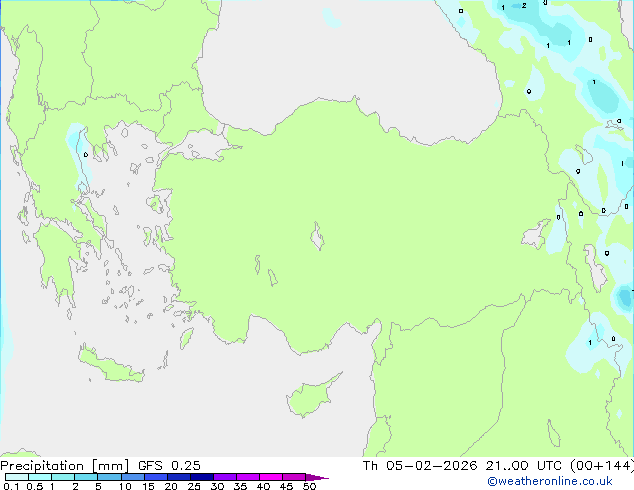Click the legend label "0.1"
This screenshot has width=634, height=490.
tap(11, 486)
